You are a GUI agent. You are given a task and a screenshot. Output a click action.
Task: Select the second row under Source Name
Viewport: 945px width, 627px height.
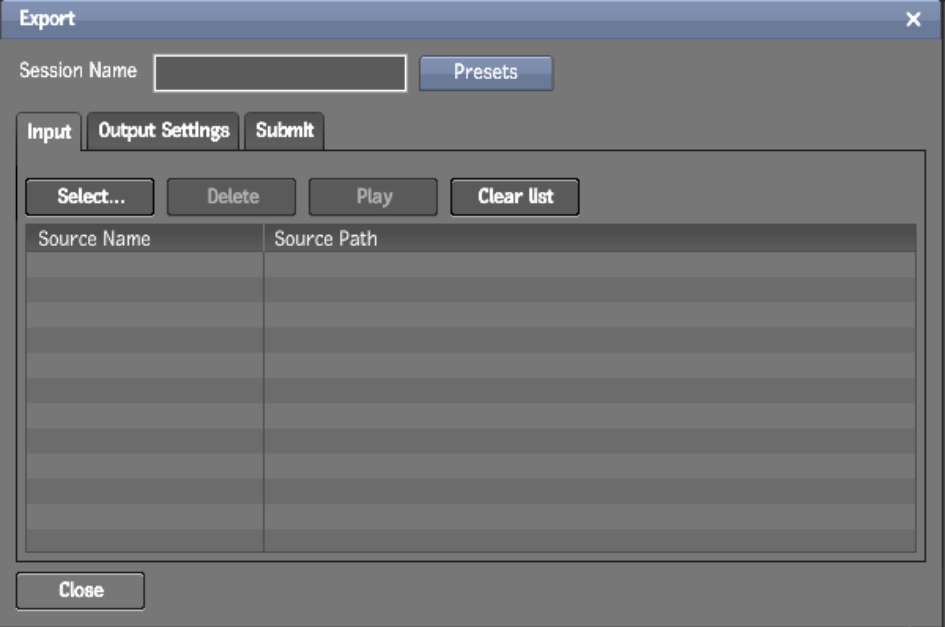pyautogui.click(x=144, y=289)
